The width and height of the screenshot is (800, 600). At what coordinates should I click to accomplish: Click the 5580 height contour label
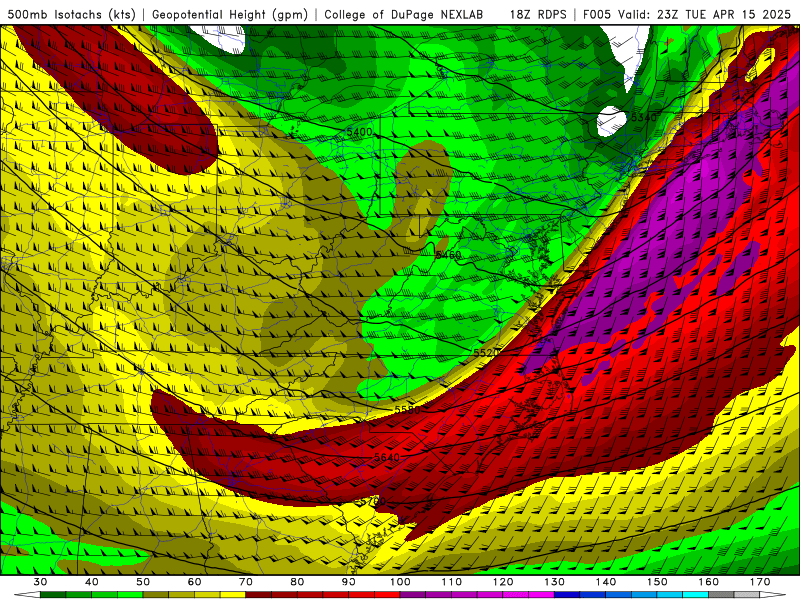[407, 410]
